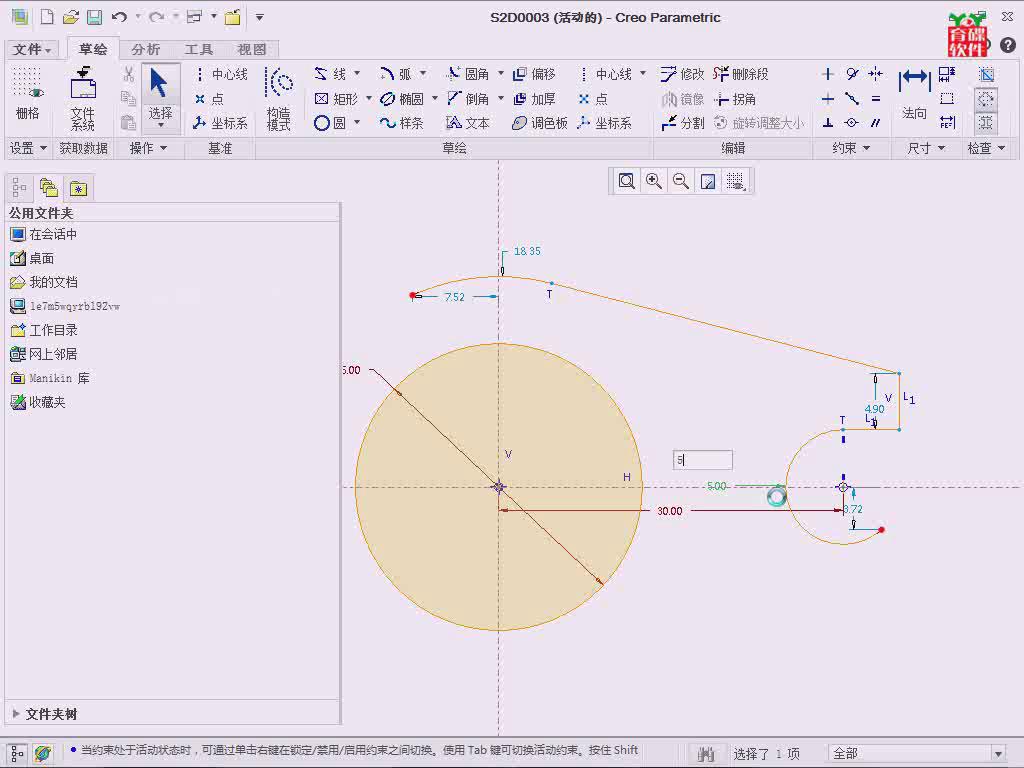The width and height of the screenshot is (1024, 768).
Task: Select the 分割 divide tool
Action: (x=682, y=123)
